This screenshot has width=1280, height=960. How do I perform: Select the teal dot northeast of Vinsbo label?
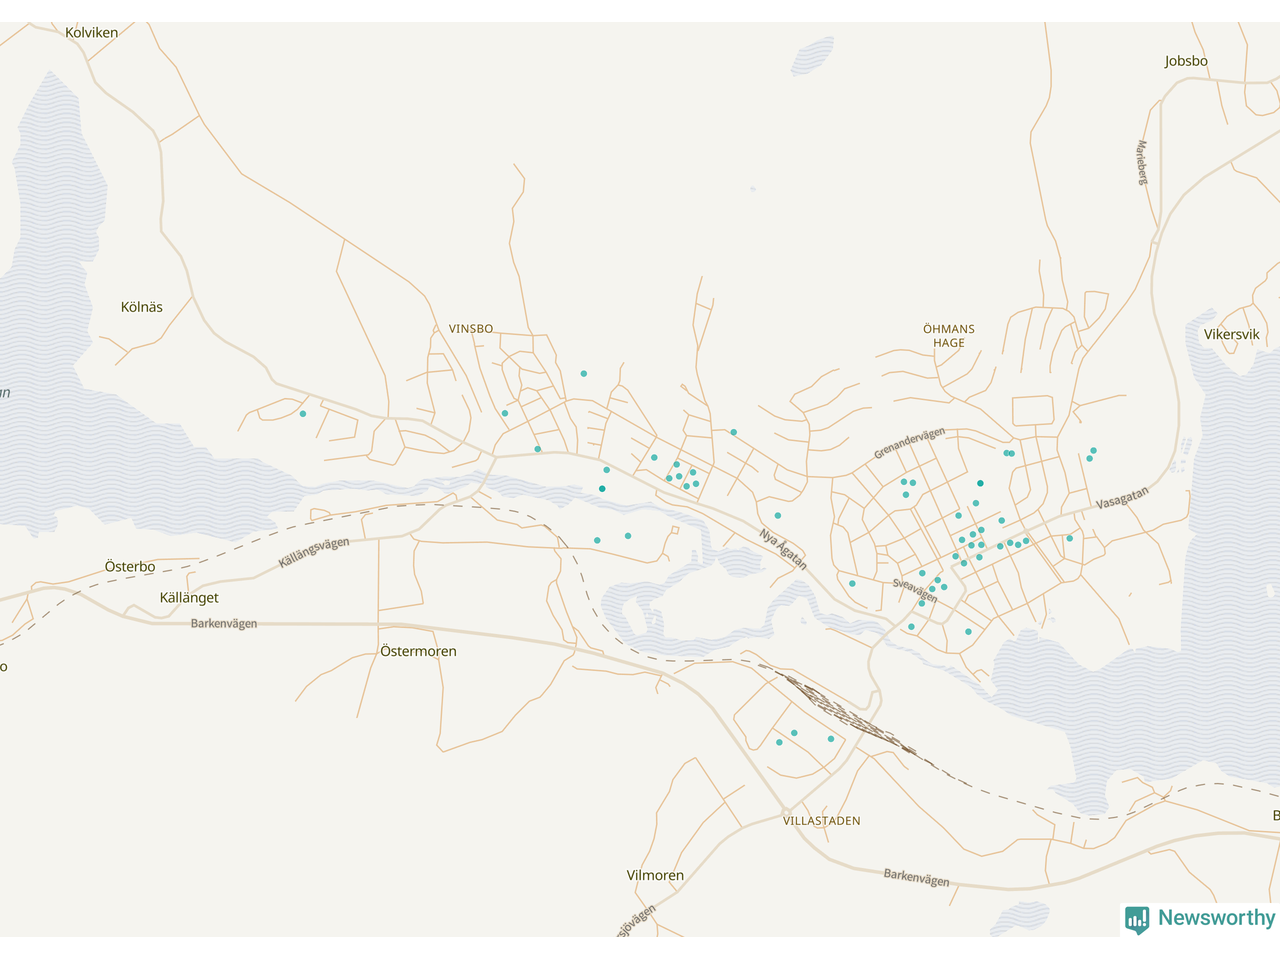(x=584, y=374)
